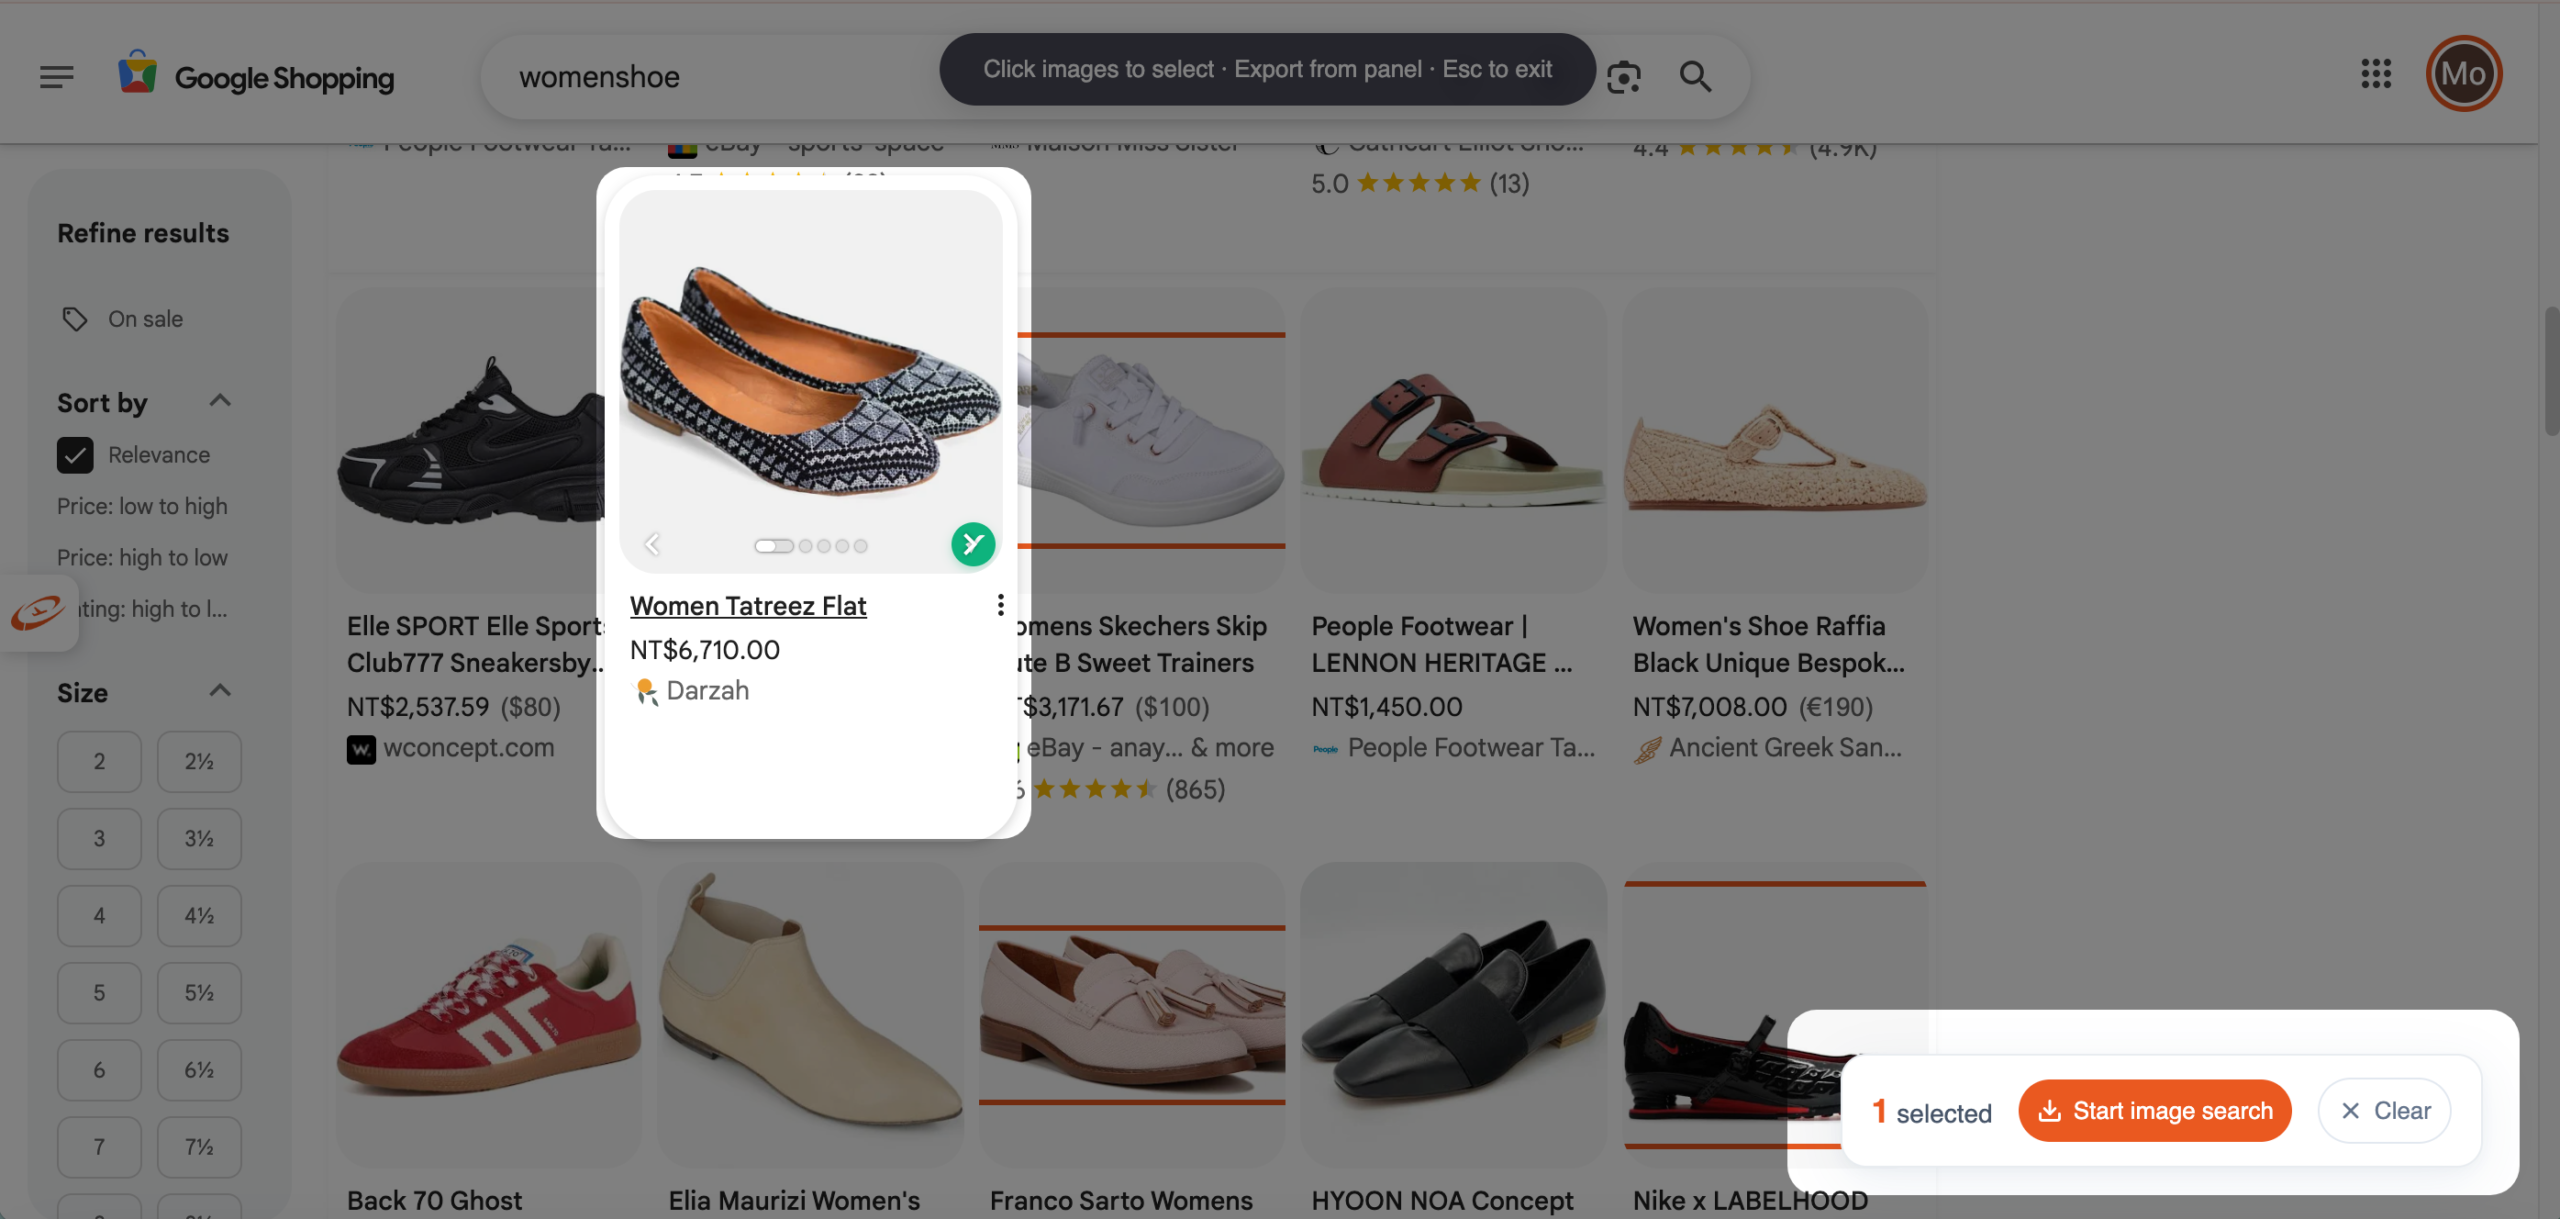Select size 2
The width and height of the screenshot is (2560, 1219).
point(99,762)
